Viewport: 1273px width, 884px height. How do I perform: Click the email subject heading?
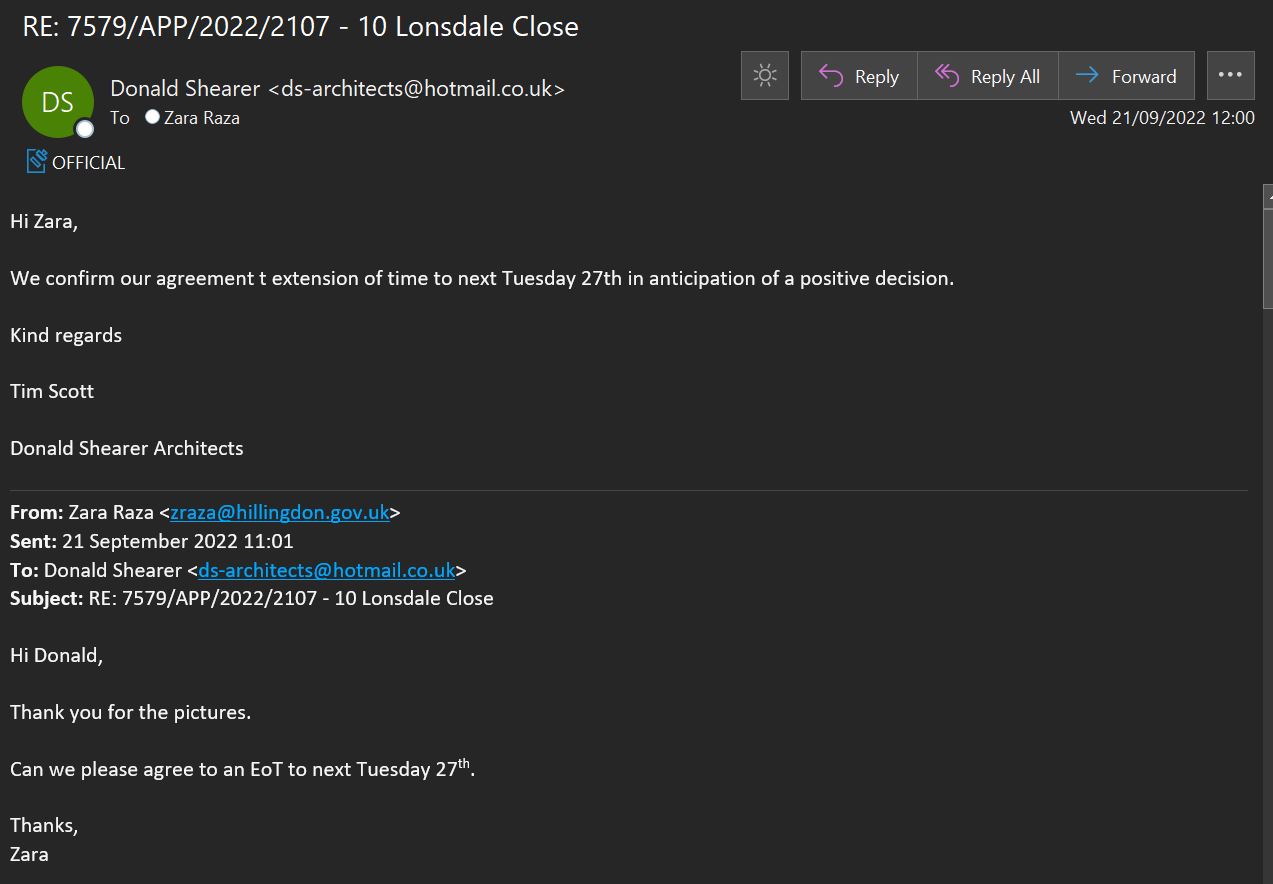(300, 26)
